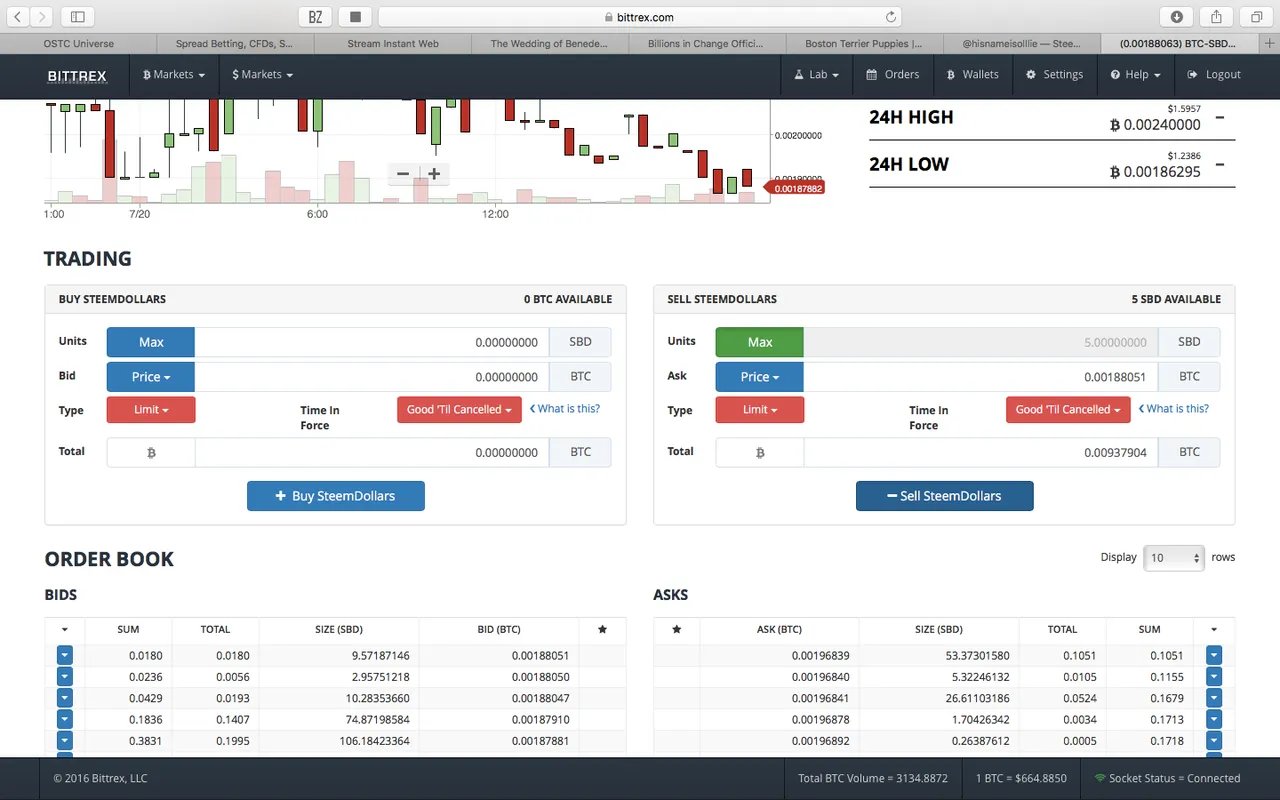
Task: Collapse the 24H HIGH row minus
Action: pos(1220,117)
